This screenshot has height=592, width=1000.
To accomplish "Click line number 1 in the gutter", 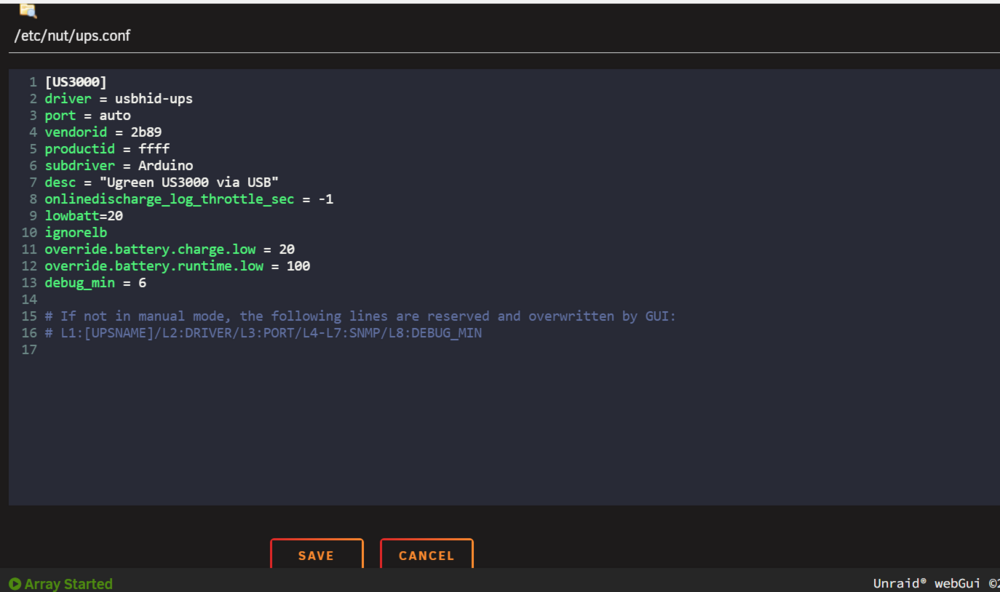I will click(x=33, y=82).
